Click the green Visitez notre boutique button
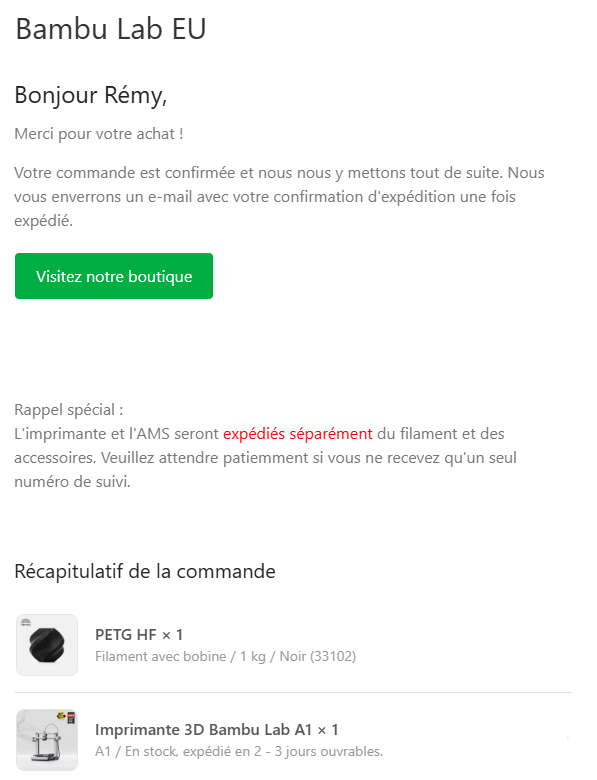 coord(114,276)
